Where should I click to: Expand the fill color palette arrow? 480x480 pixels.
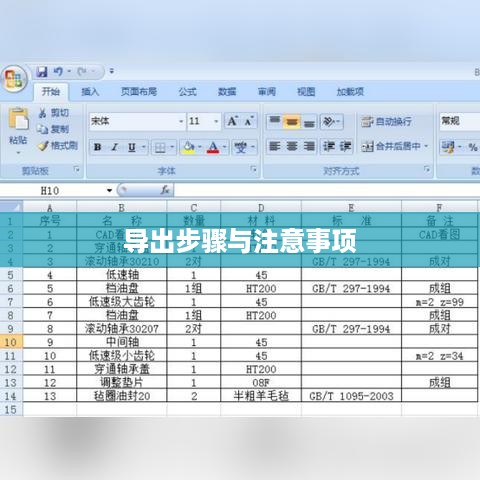pyautogui.click(x=200, y=147)
